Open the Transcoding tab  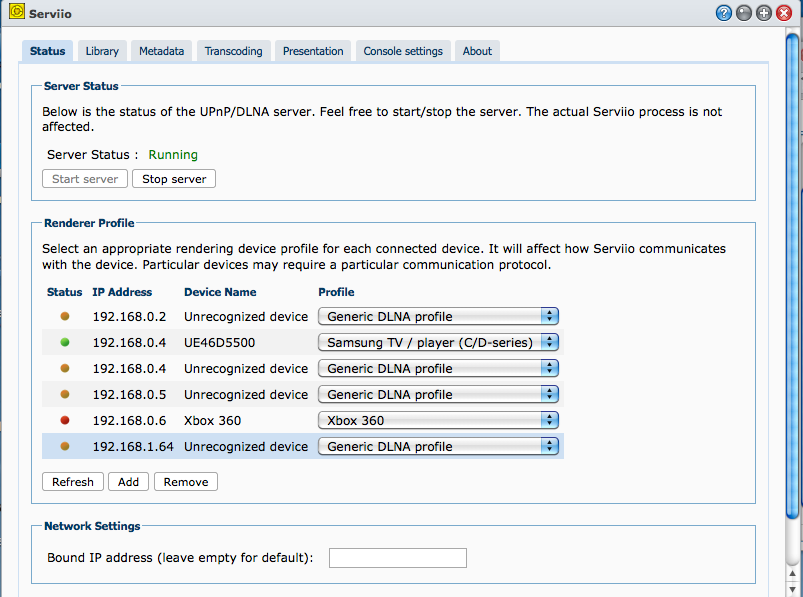[233, 51]
